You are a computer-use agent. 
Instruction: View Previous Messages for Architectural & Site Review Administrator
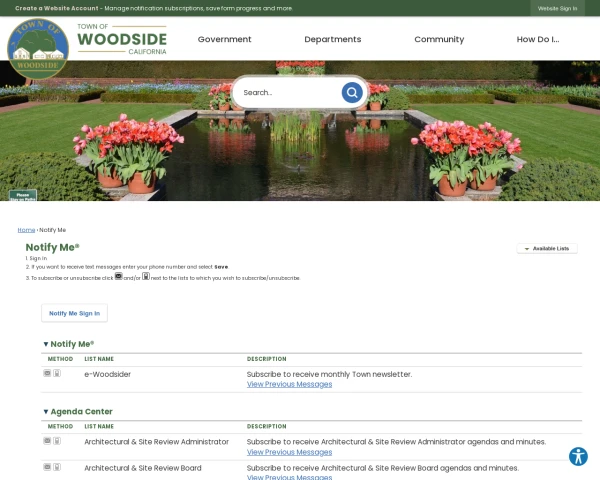(289, 452)
